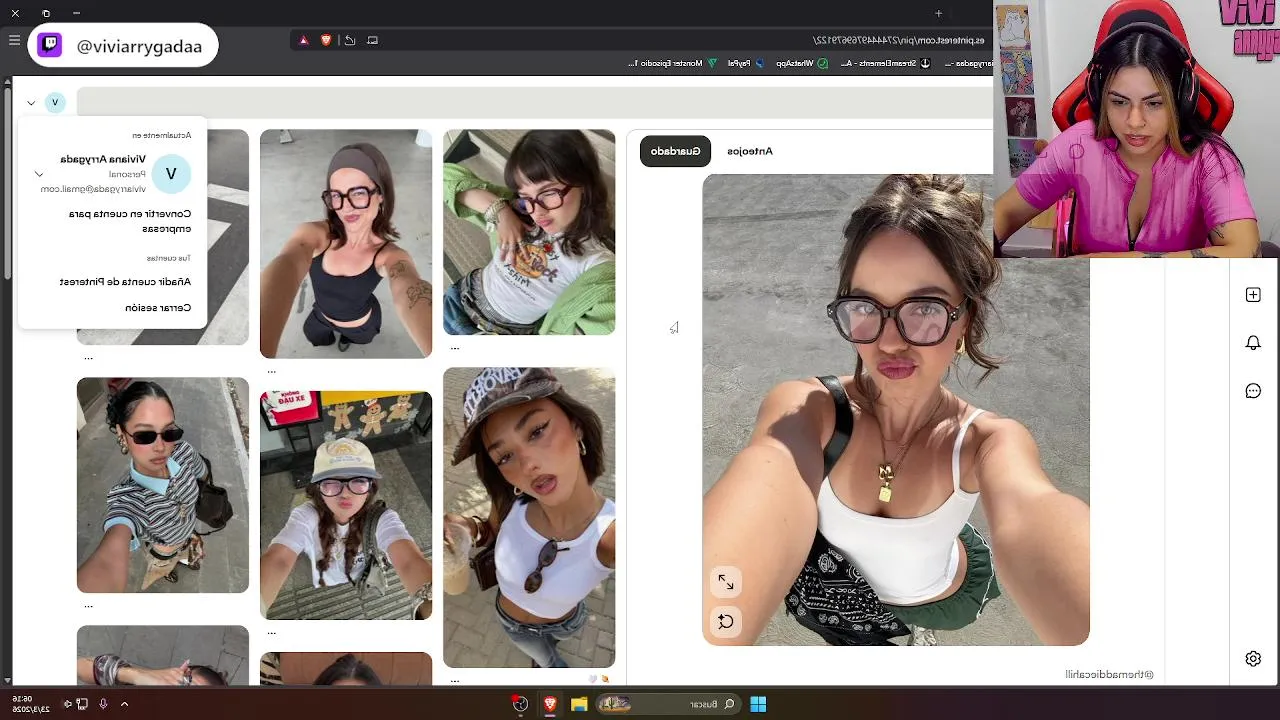Open pin of woman with sunglasses and striped shirt
The width and height of the screenshot is (1280, 720).
(163, 485)
